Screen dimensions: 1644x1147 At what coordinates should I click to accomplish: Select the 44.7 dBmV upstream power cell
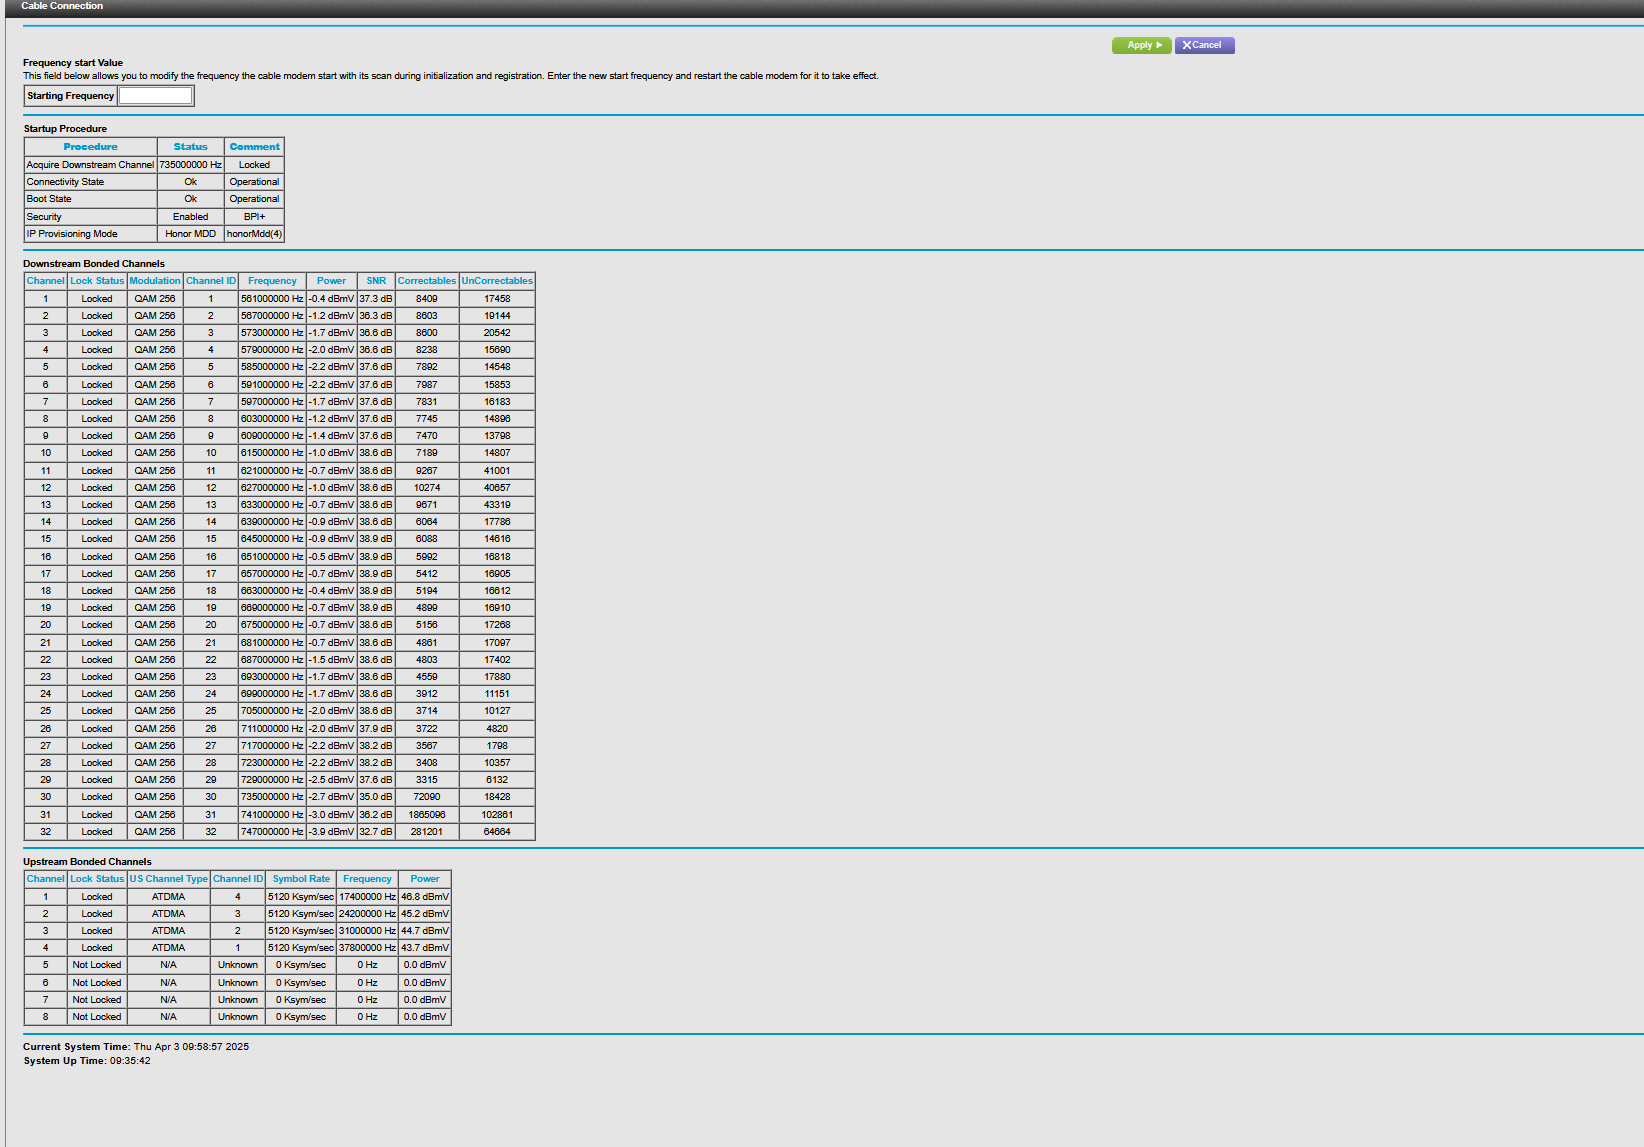point(425,931)
